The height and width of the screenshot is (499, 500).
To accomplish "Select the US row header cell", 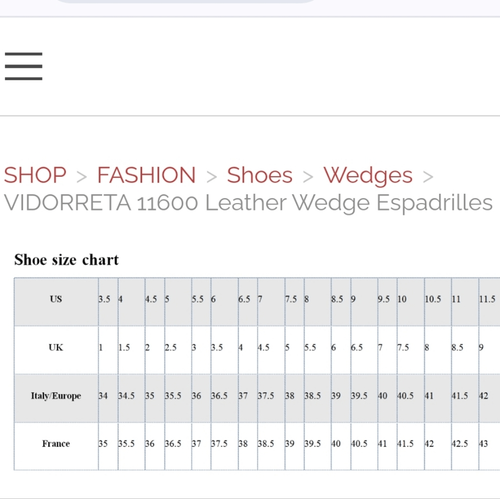I will [x=56, y=302].
